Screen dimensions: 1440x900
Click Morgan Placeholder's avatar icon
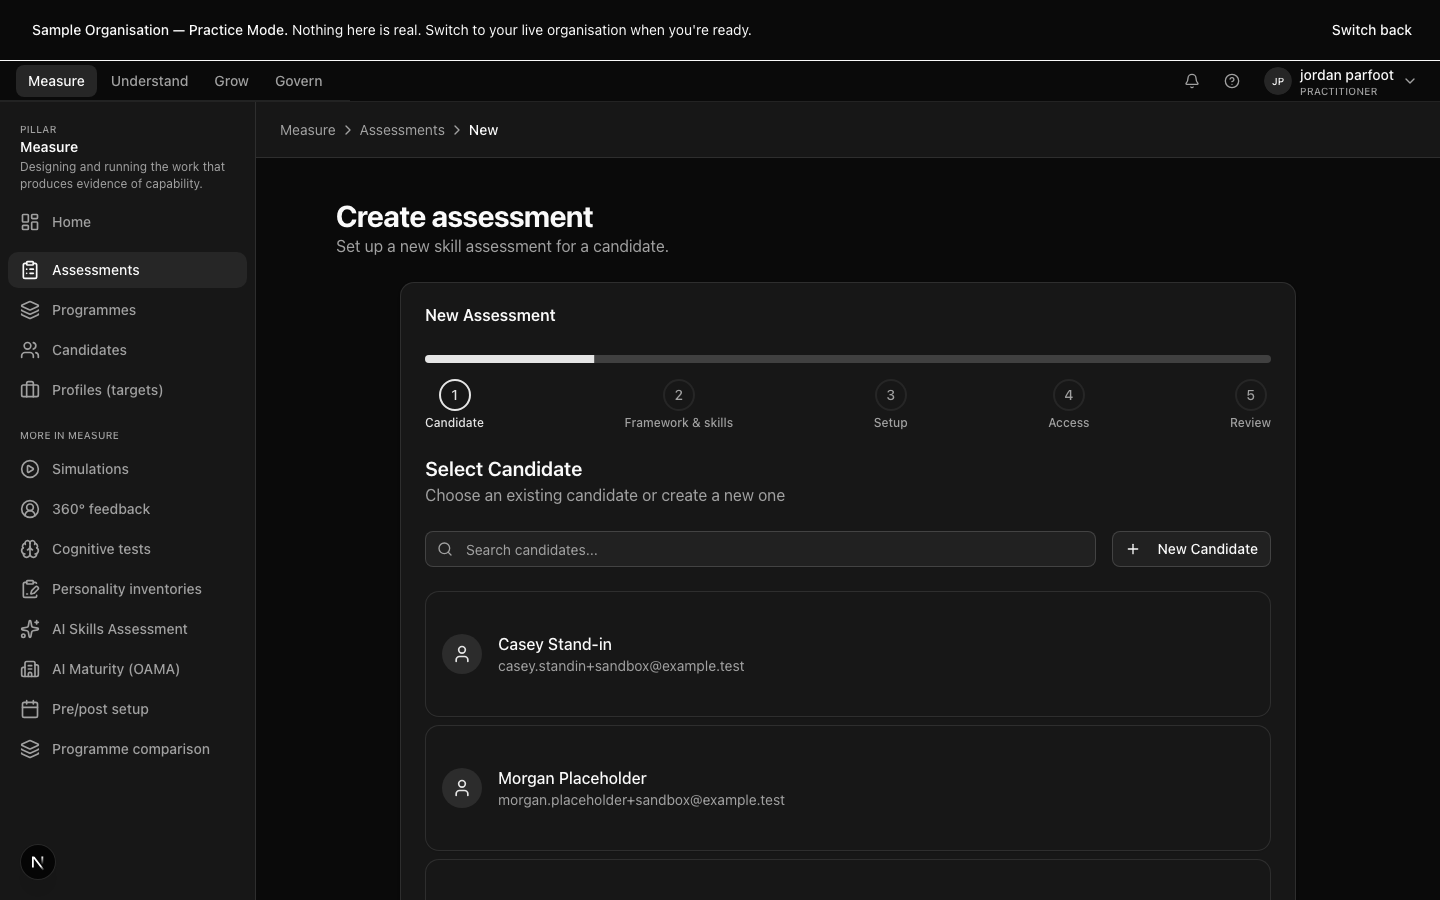(462, 788)
